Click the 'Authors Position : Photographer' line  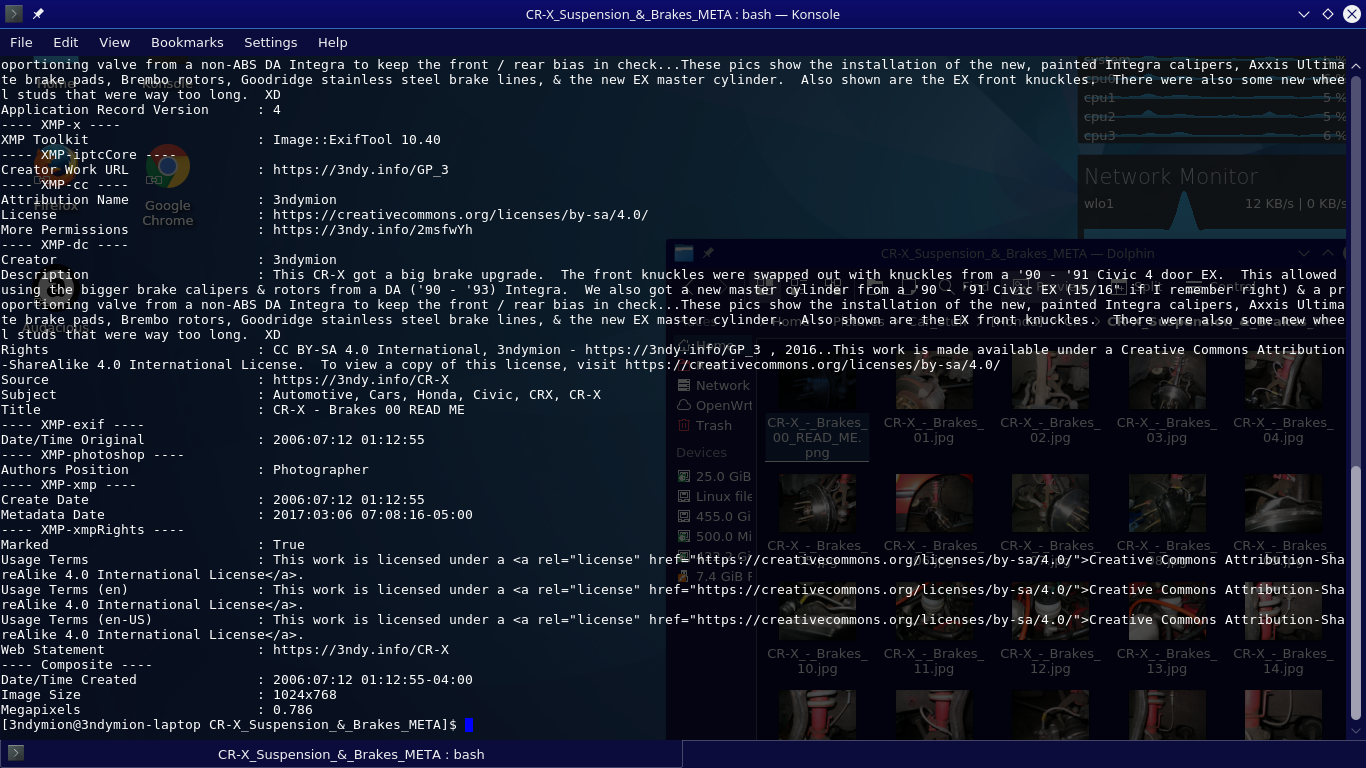point(185,470)
